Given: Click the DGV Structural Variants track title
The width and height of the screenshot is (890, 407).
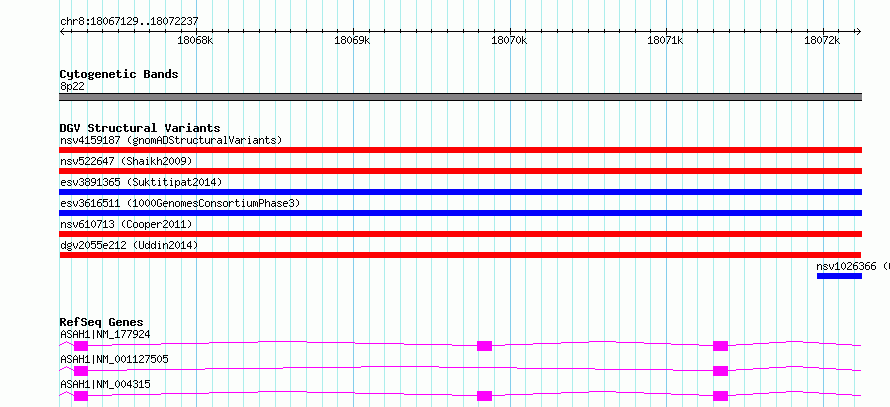Looking at the screenshot, I should (x=140, y=128).
